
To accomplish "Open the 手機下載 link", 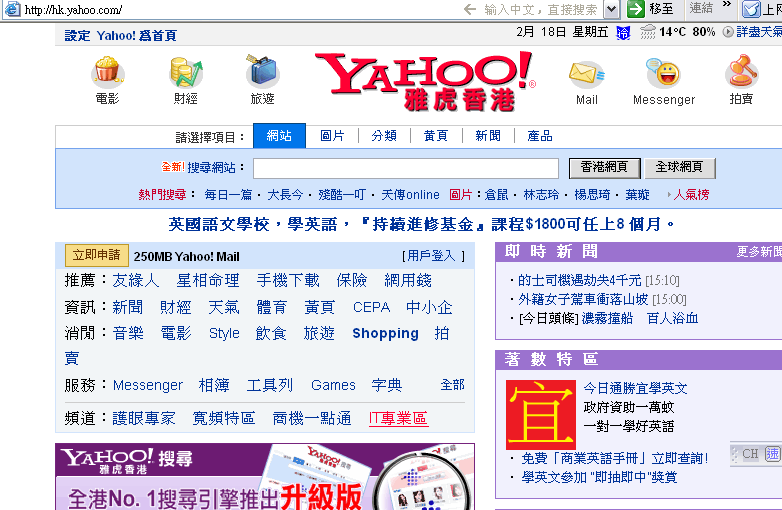I will [288, 280].
